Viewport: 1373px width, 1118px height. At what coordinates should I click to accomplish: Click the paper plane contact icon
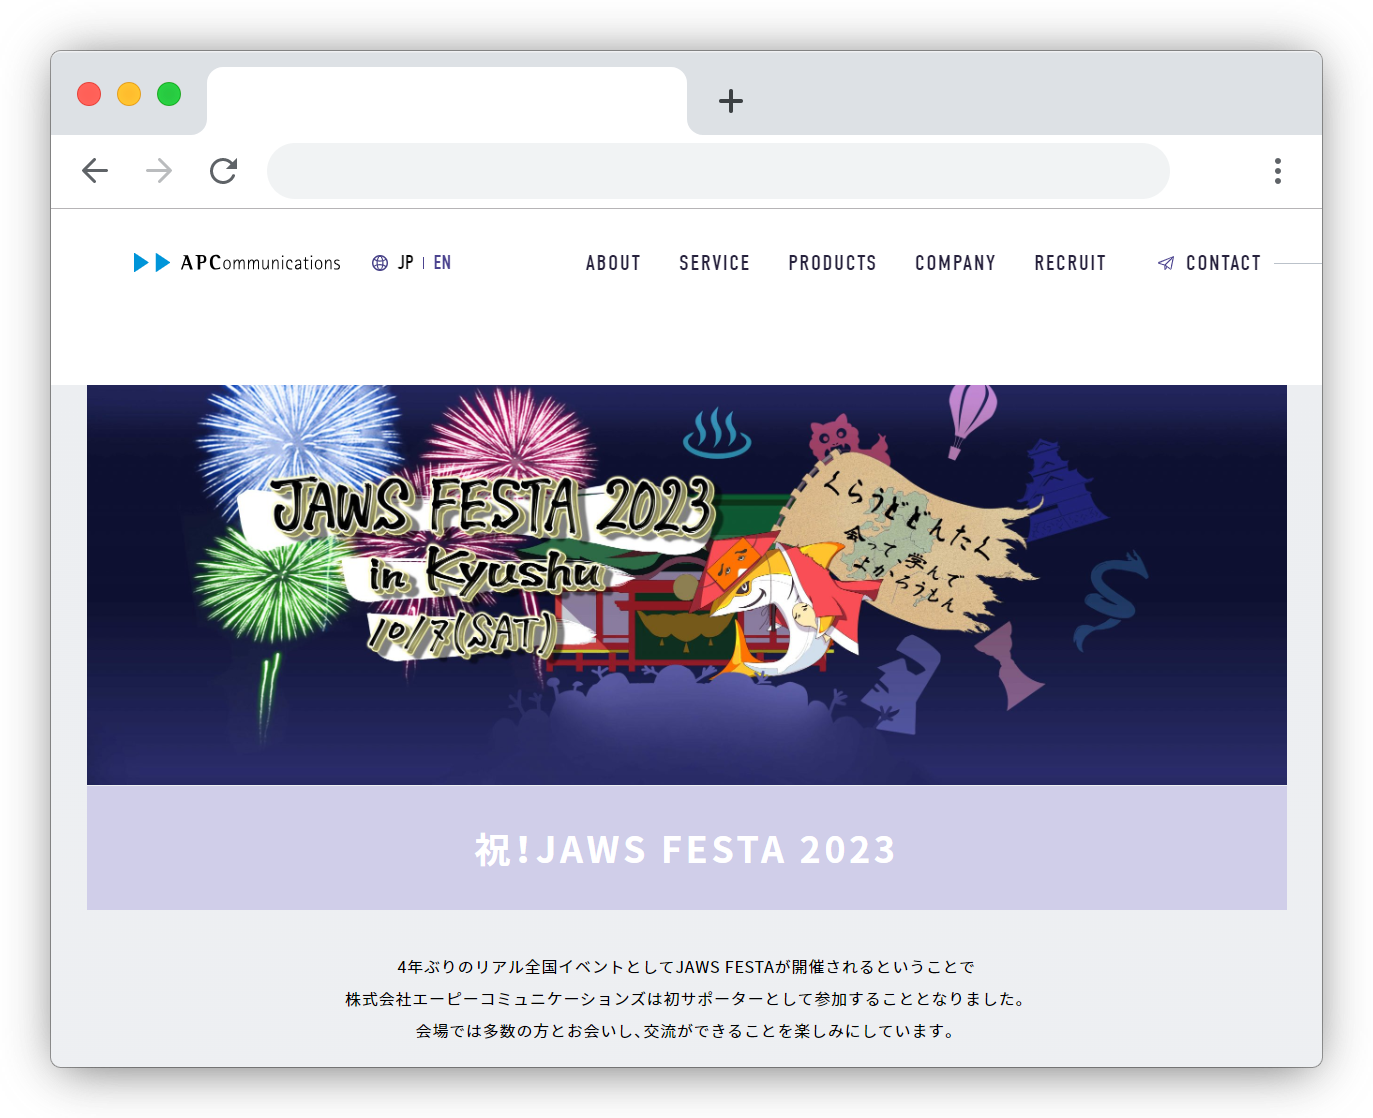[x=1166, y=263]
